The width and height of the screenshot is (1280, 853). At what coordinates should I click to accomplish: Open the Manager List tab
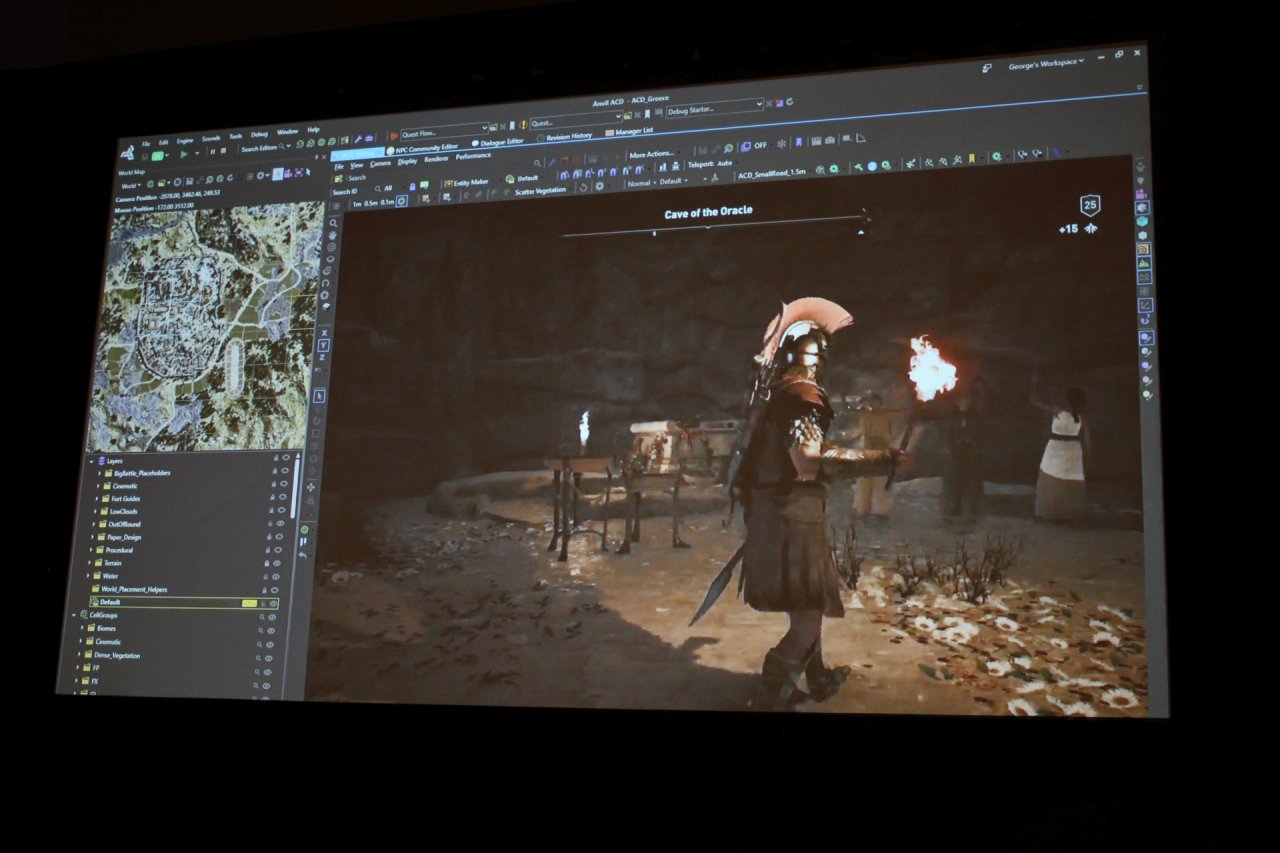(629, 131)
